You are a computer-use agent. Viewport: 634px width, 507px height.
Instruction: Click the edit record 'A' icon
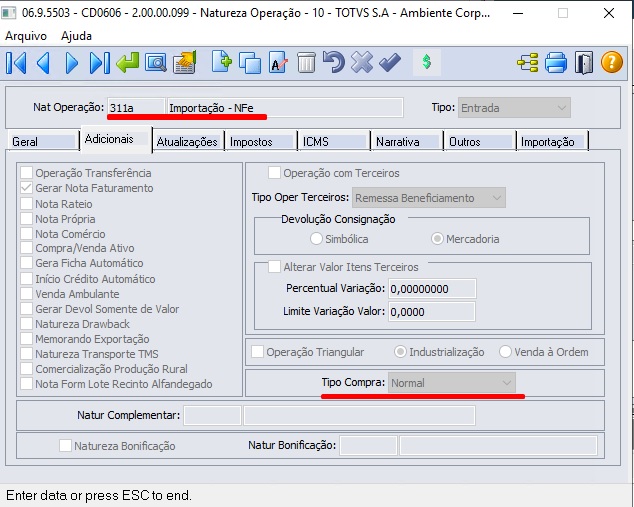[x=278, y=63]
